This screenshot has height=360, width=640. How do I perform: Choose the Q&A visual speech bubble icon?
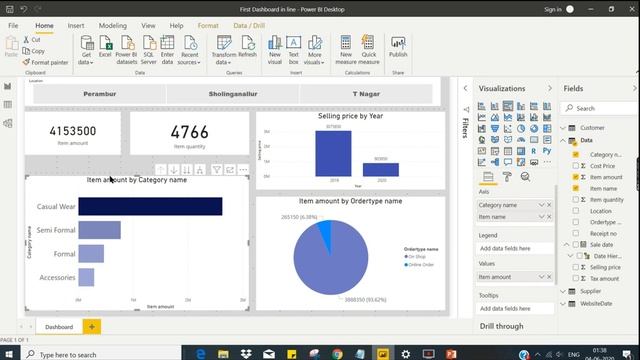click(508, 162)
